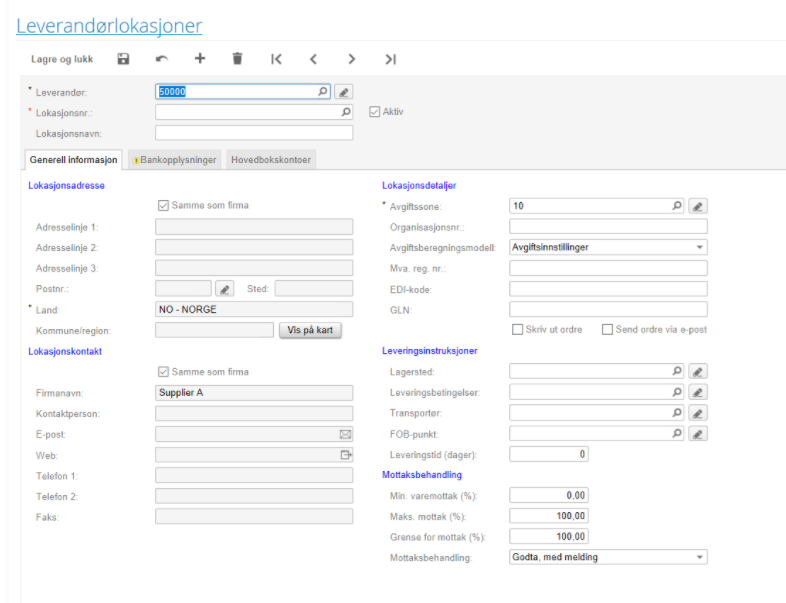Click the undo arrow icon

pyautogui.click(x=162, y=59)
